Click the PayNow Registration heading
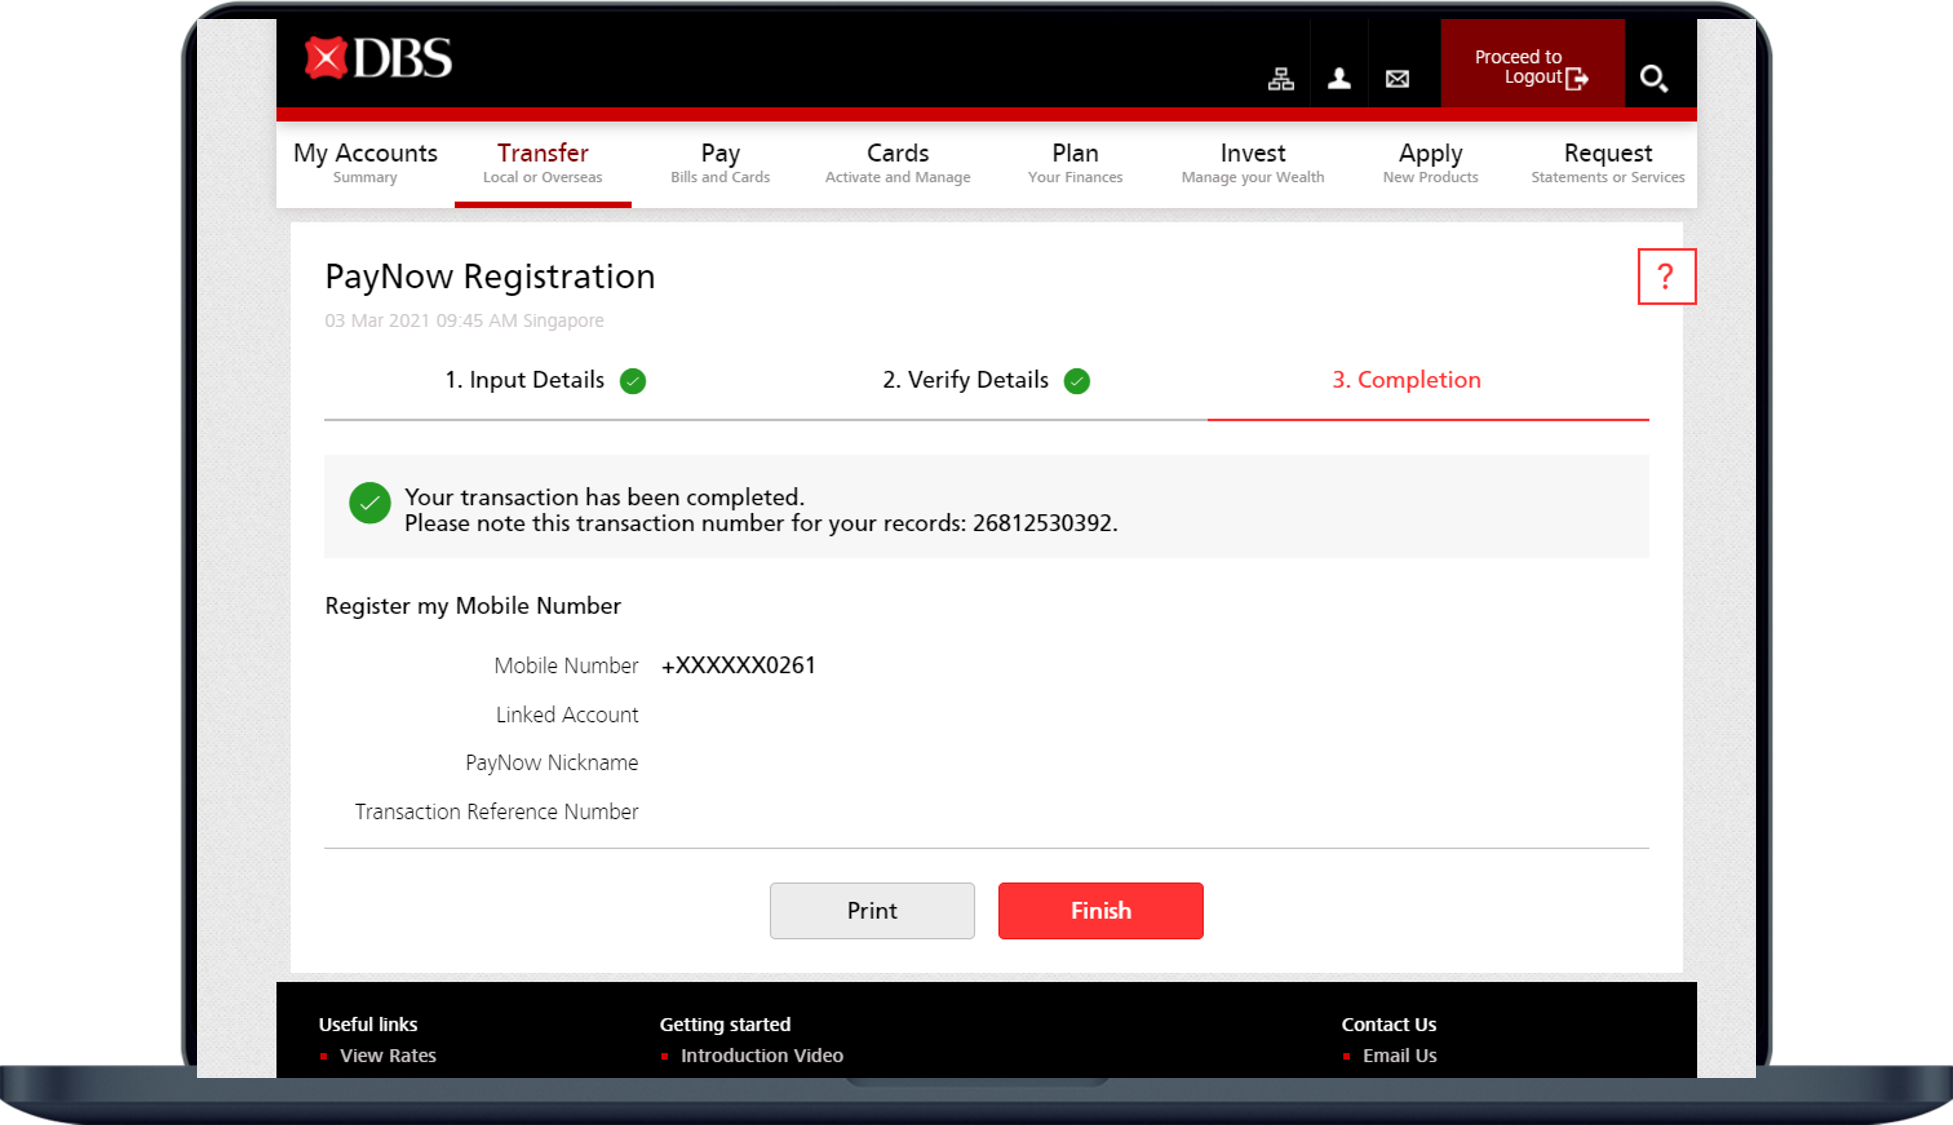Viewport: 1953px width, 1125px height. 490,277
